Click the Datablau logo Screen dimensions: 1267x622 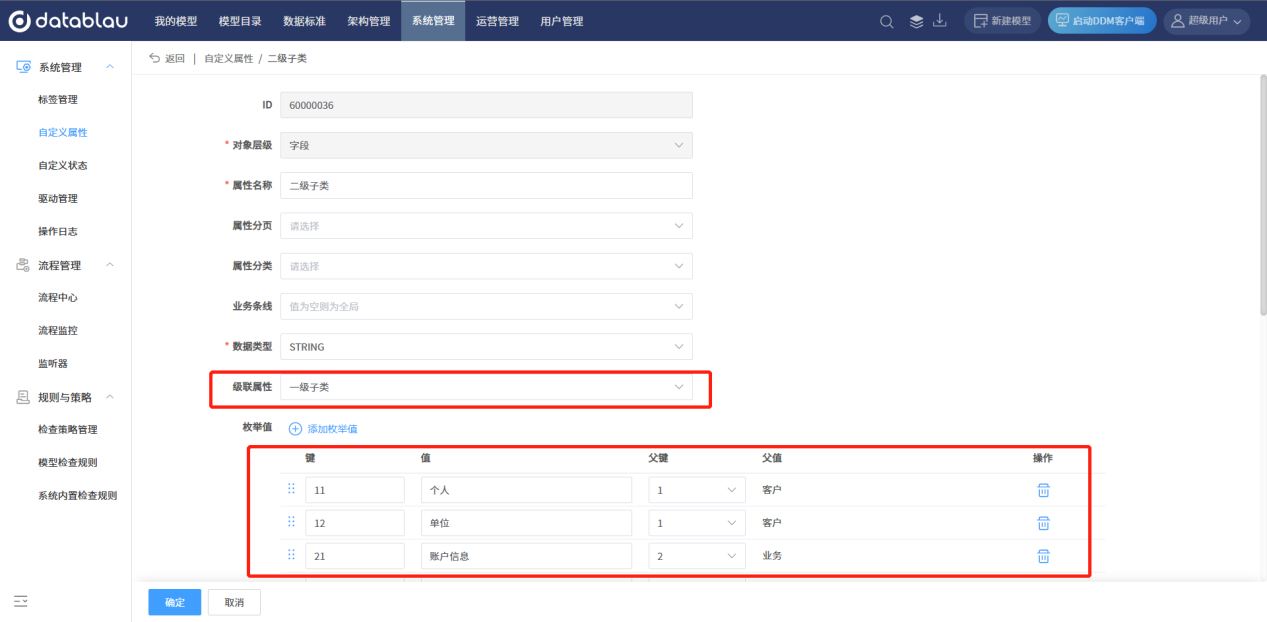click(68, 20)
